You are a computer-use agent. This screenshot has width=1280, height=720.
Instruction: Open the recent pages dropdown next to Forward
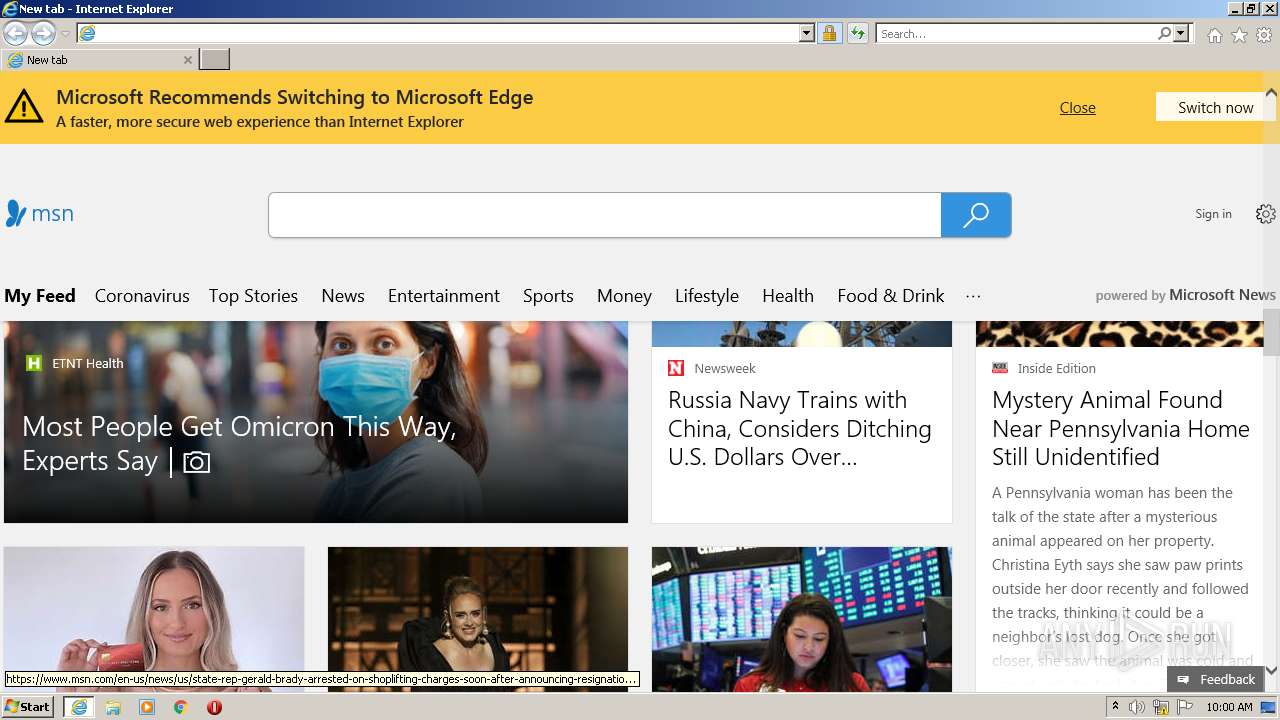65,34
